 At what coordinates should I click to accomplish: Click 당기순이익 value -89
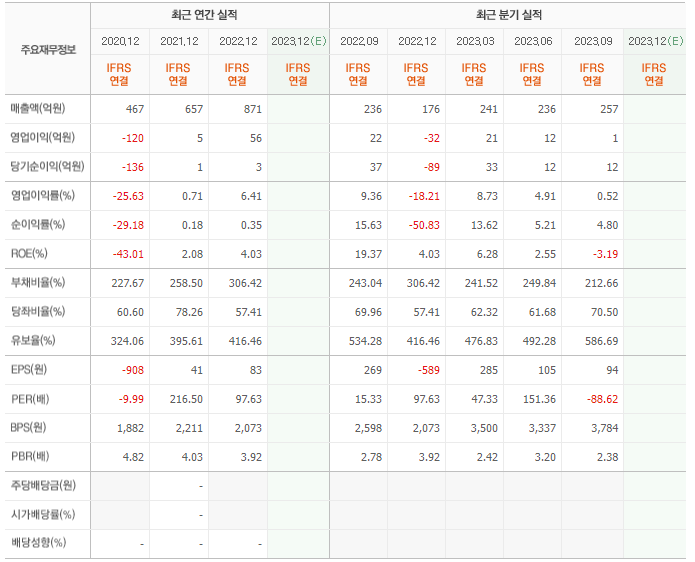pyautogui.click(x=432, y=167)
